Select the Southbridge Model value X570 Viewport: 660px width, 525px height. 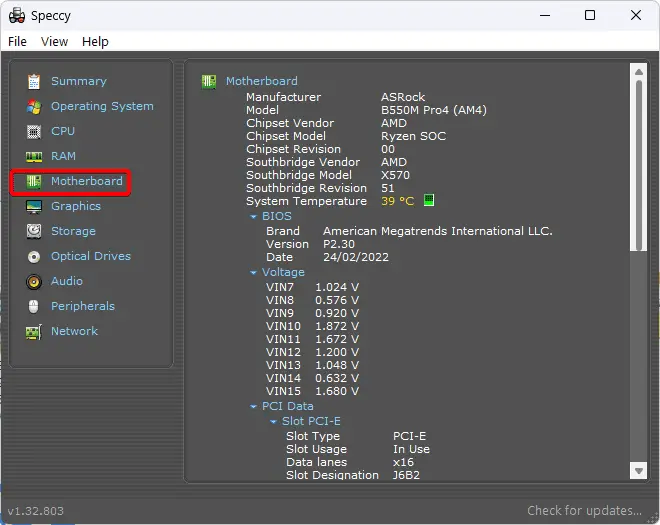tap(395, 175)
